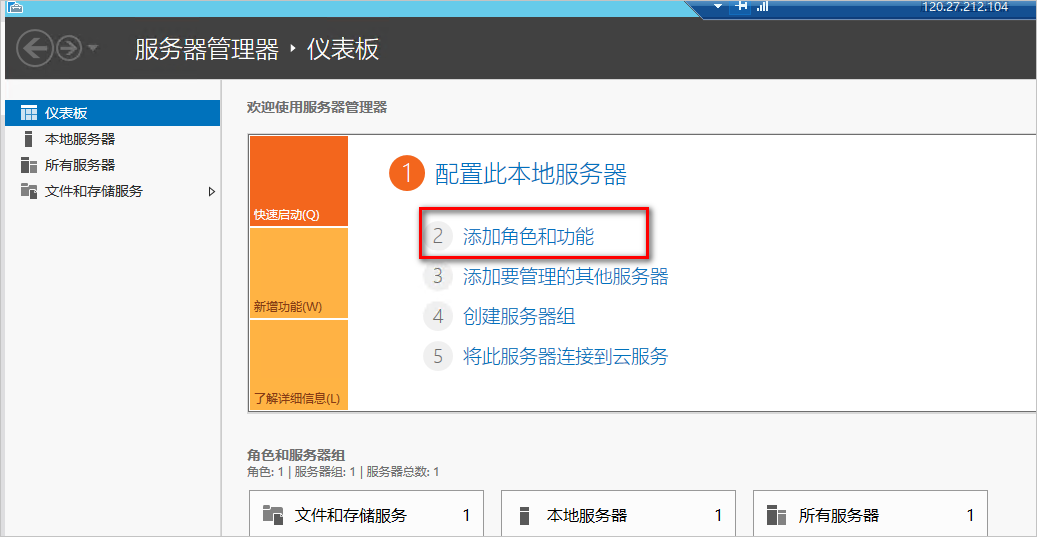This screenshot has height=537, width=1037.
Task: Click the 添加角色和功能 link
Action: click(528, 237)
